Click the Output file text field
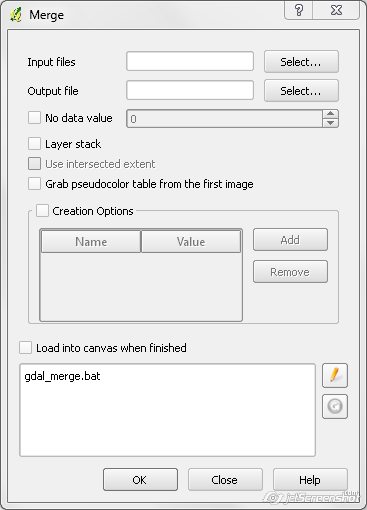The width and height of the screenshot is (367, 510). (190, 90)
